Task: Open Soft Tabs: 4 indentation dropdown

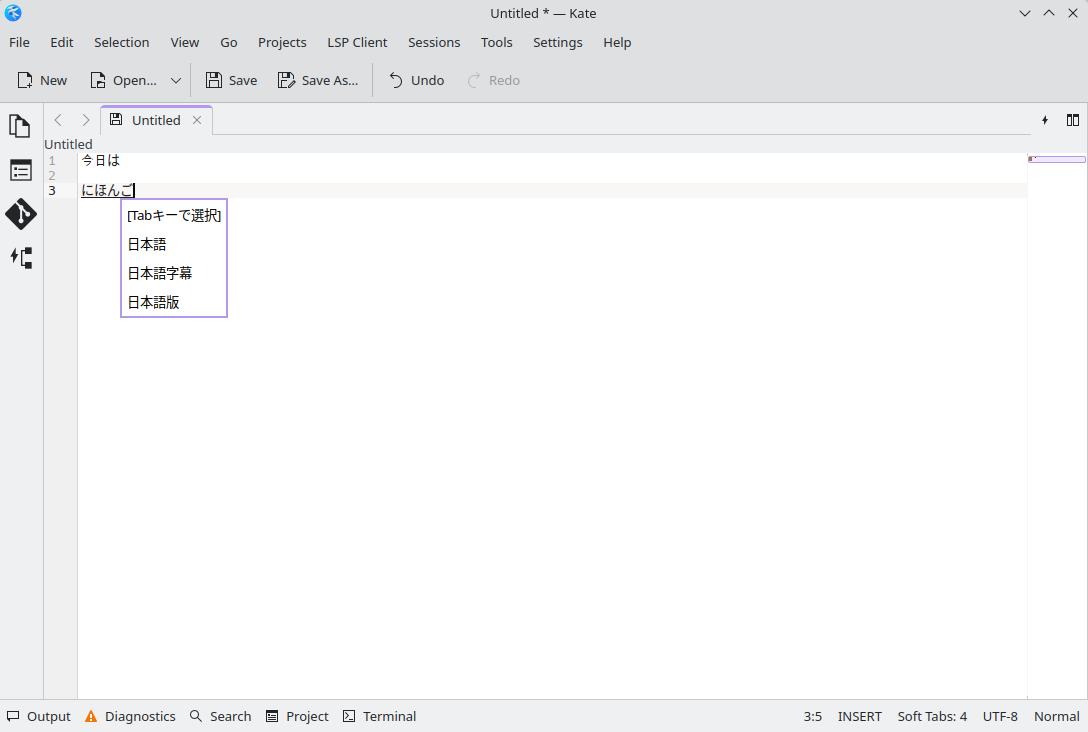Action: click(x=932, y=717)
